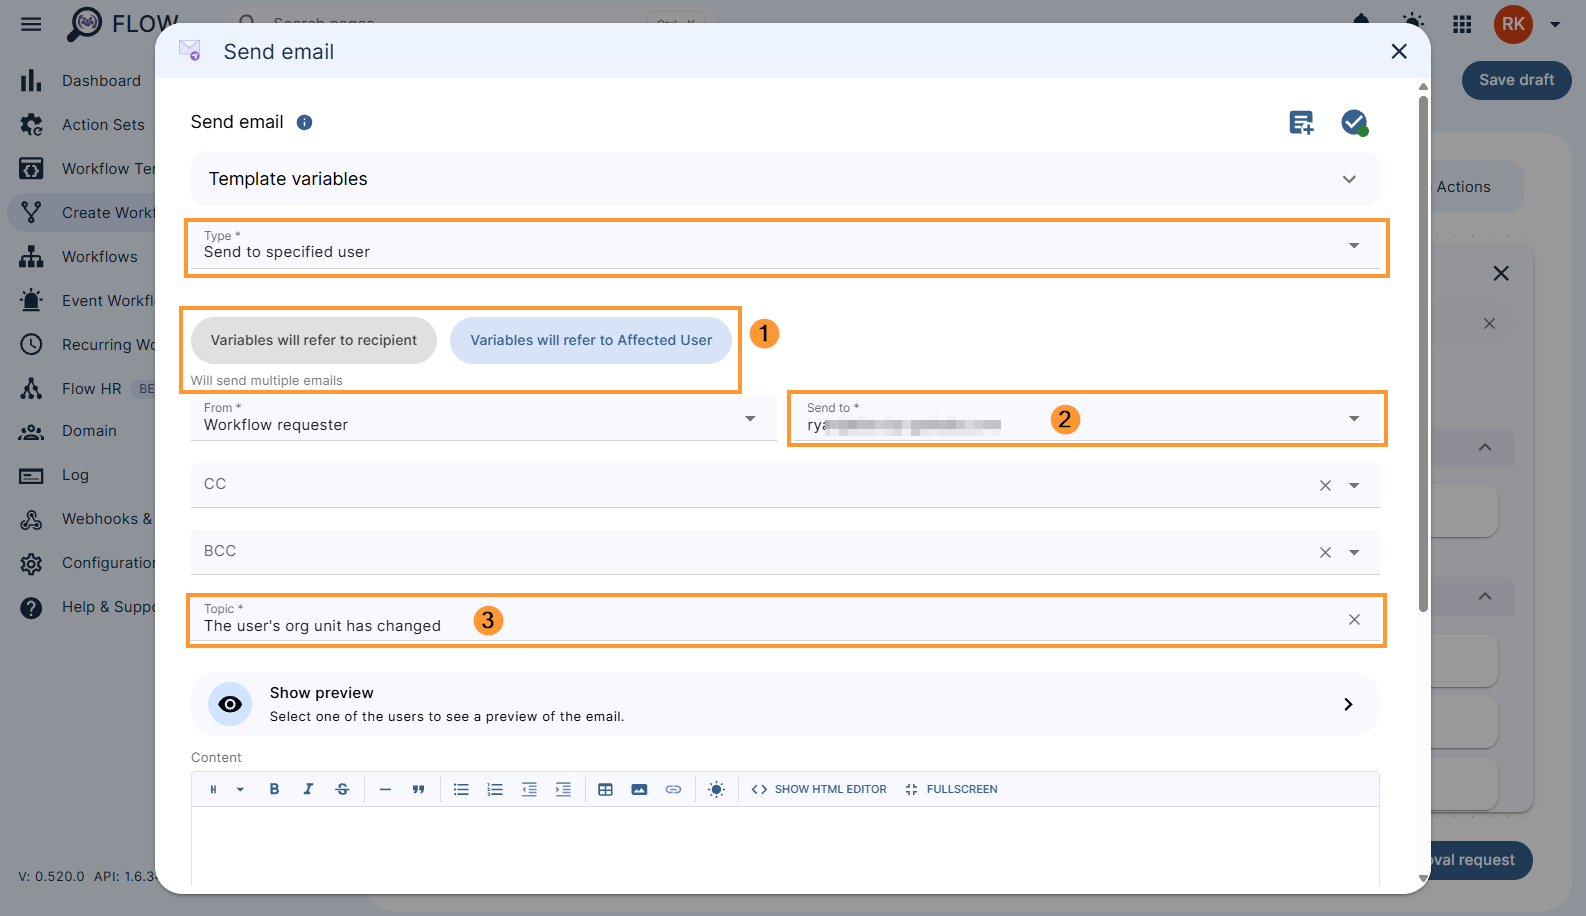
Task: Open the hamburger navigation menu
Action: 31,24
